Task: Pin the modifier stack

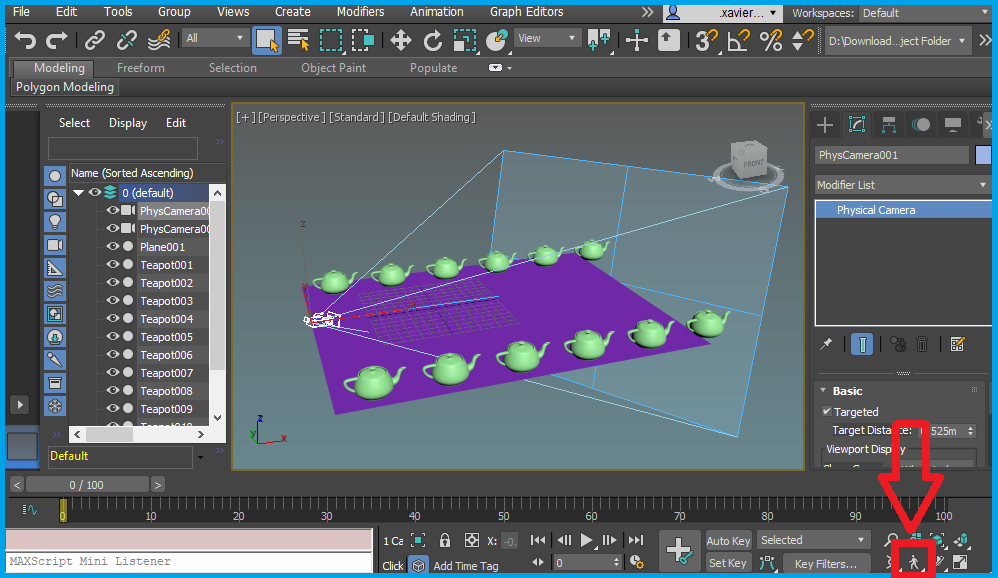Action: tap(828, 343)
